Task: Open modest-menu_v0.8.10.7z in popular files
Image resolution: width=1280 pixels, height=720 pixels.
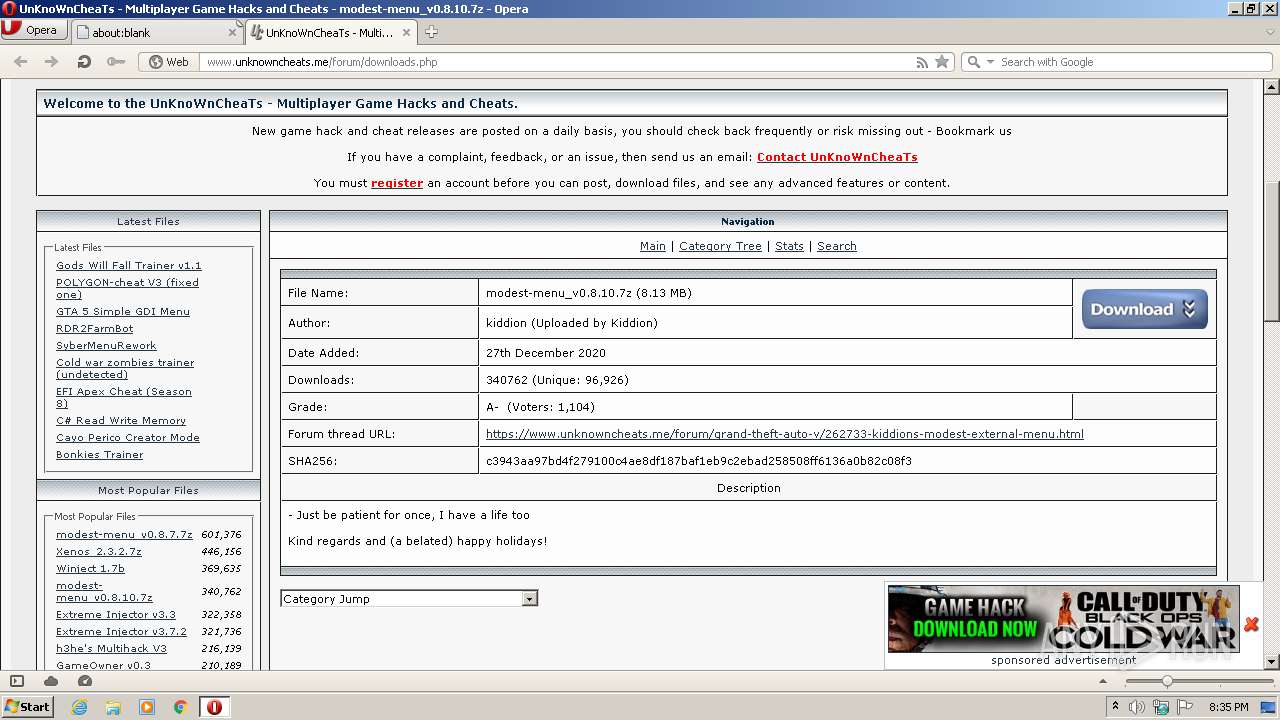Action: tap(104, 592)
